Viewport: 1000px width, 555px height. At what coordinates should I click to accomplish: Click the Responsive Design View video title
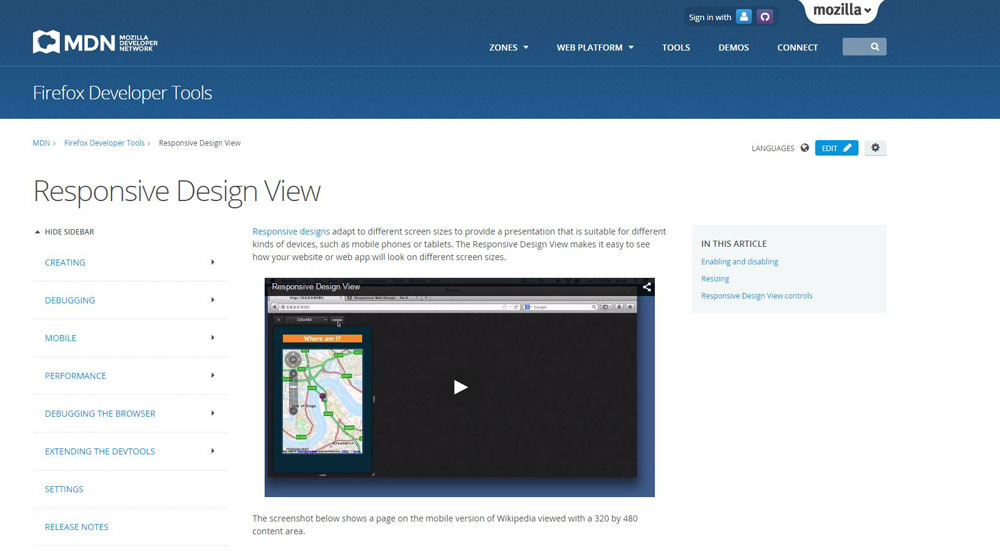[x=316, y=286]
